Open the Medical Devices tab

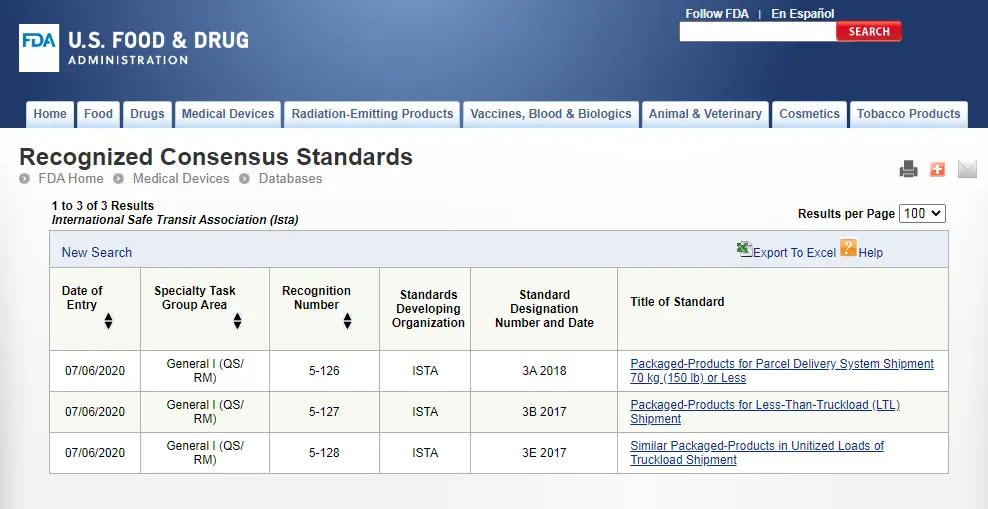(227, 114)
